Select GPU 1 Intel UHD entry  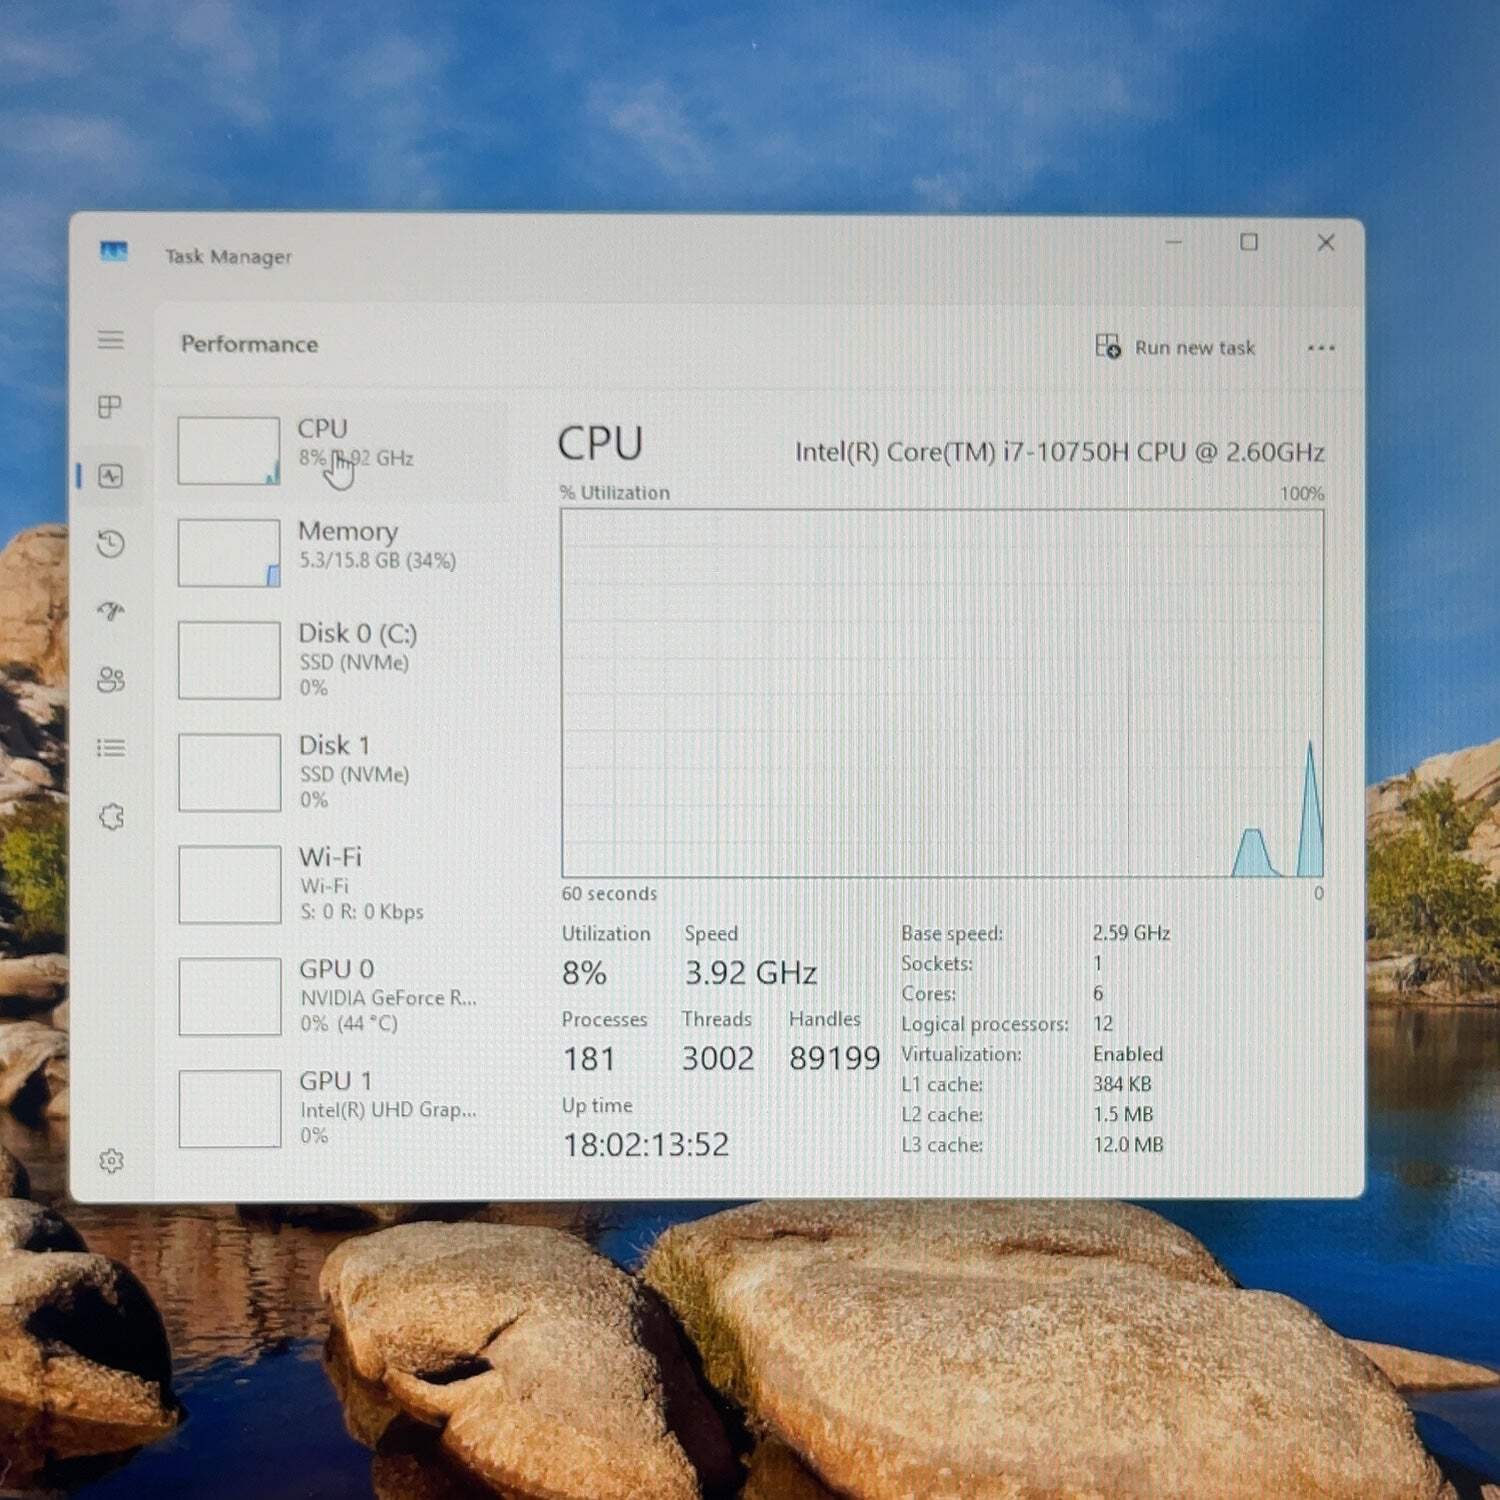click(336, 1108)
